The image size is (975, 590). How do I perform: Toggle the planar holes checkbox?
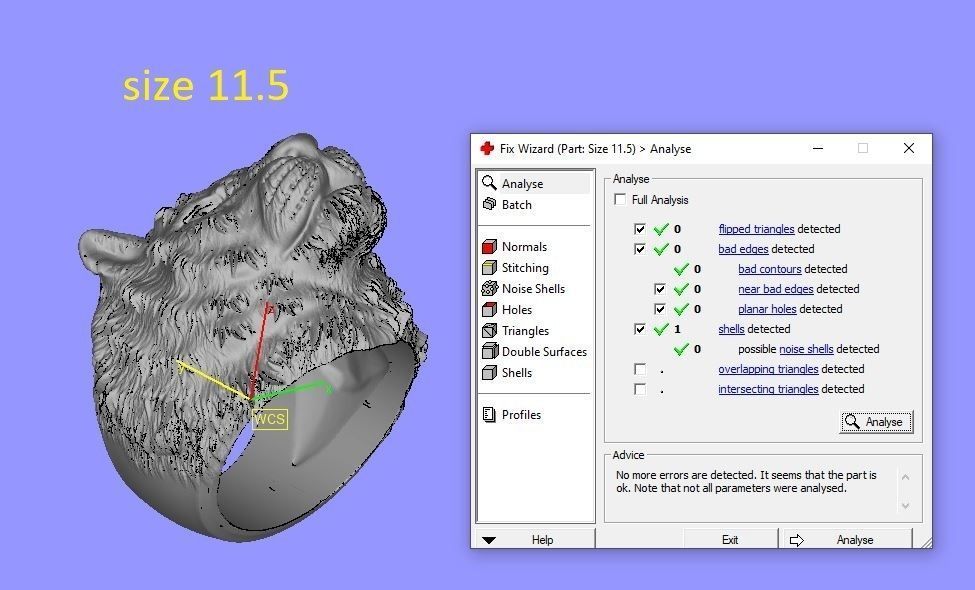pyautogui.click(x=659, y=309)
